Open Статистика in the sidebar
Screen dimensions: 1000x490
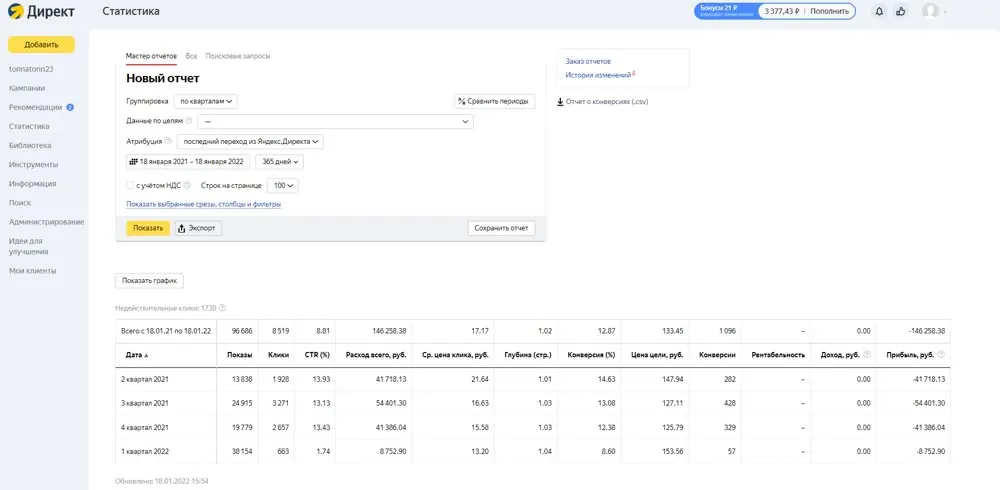29,126
